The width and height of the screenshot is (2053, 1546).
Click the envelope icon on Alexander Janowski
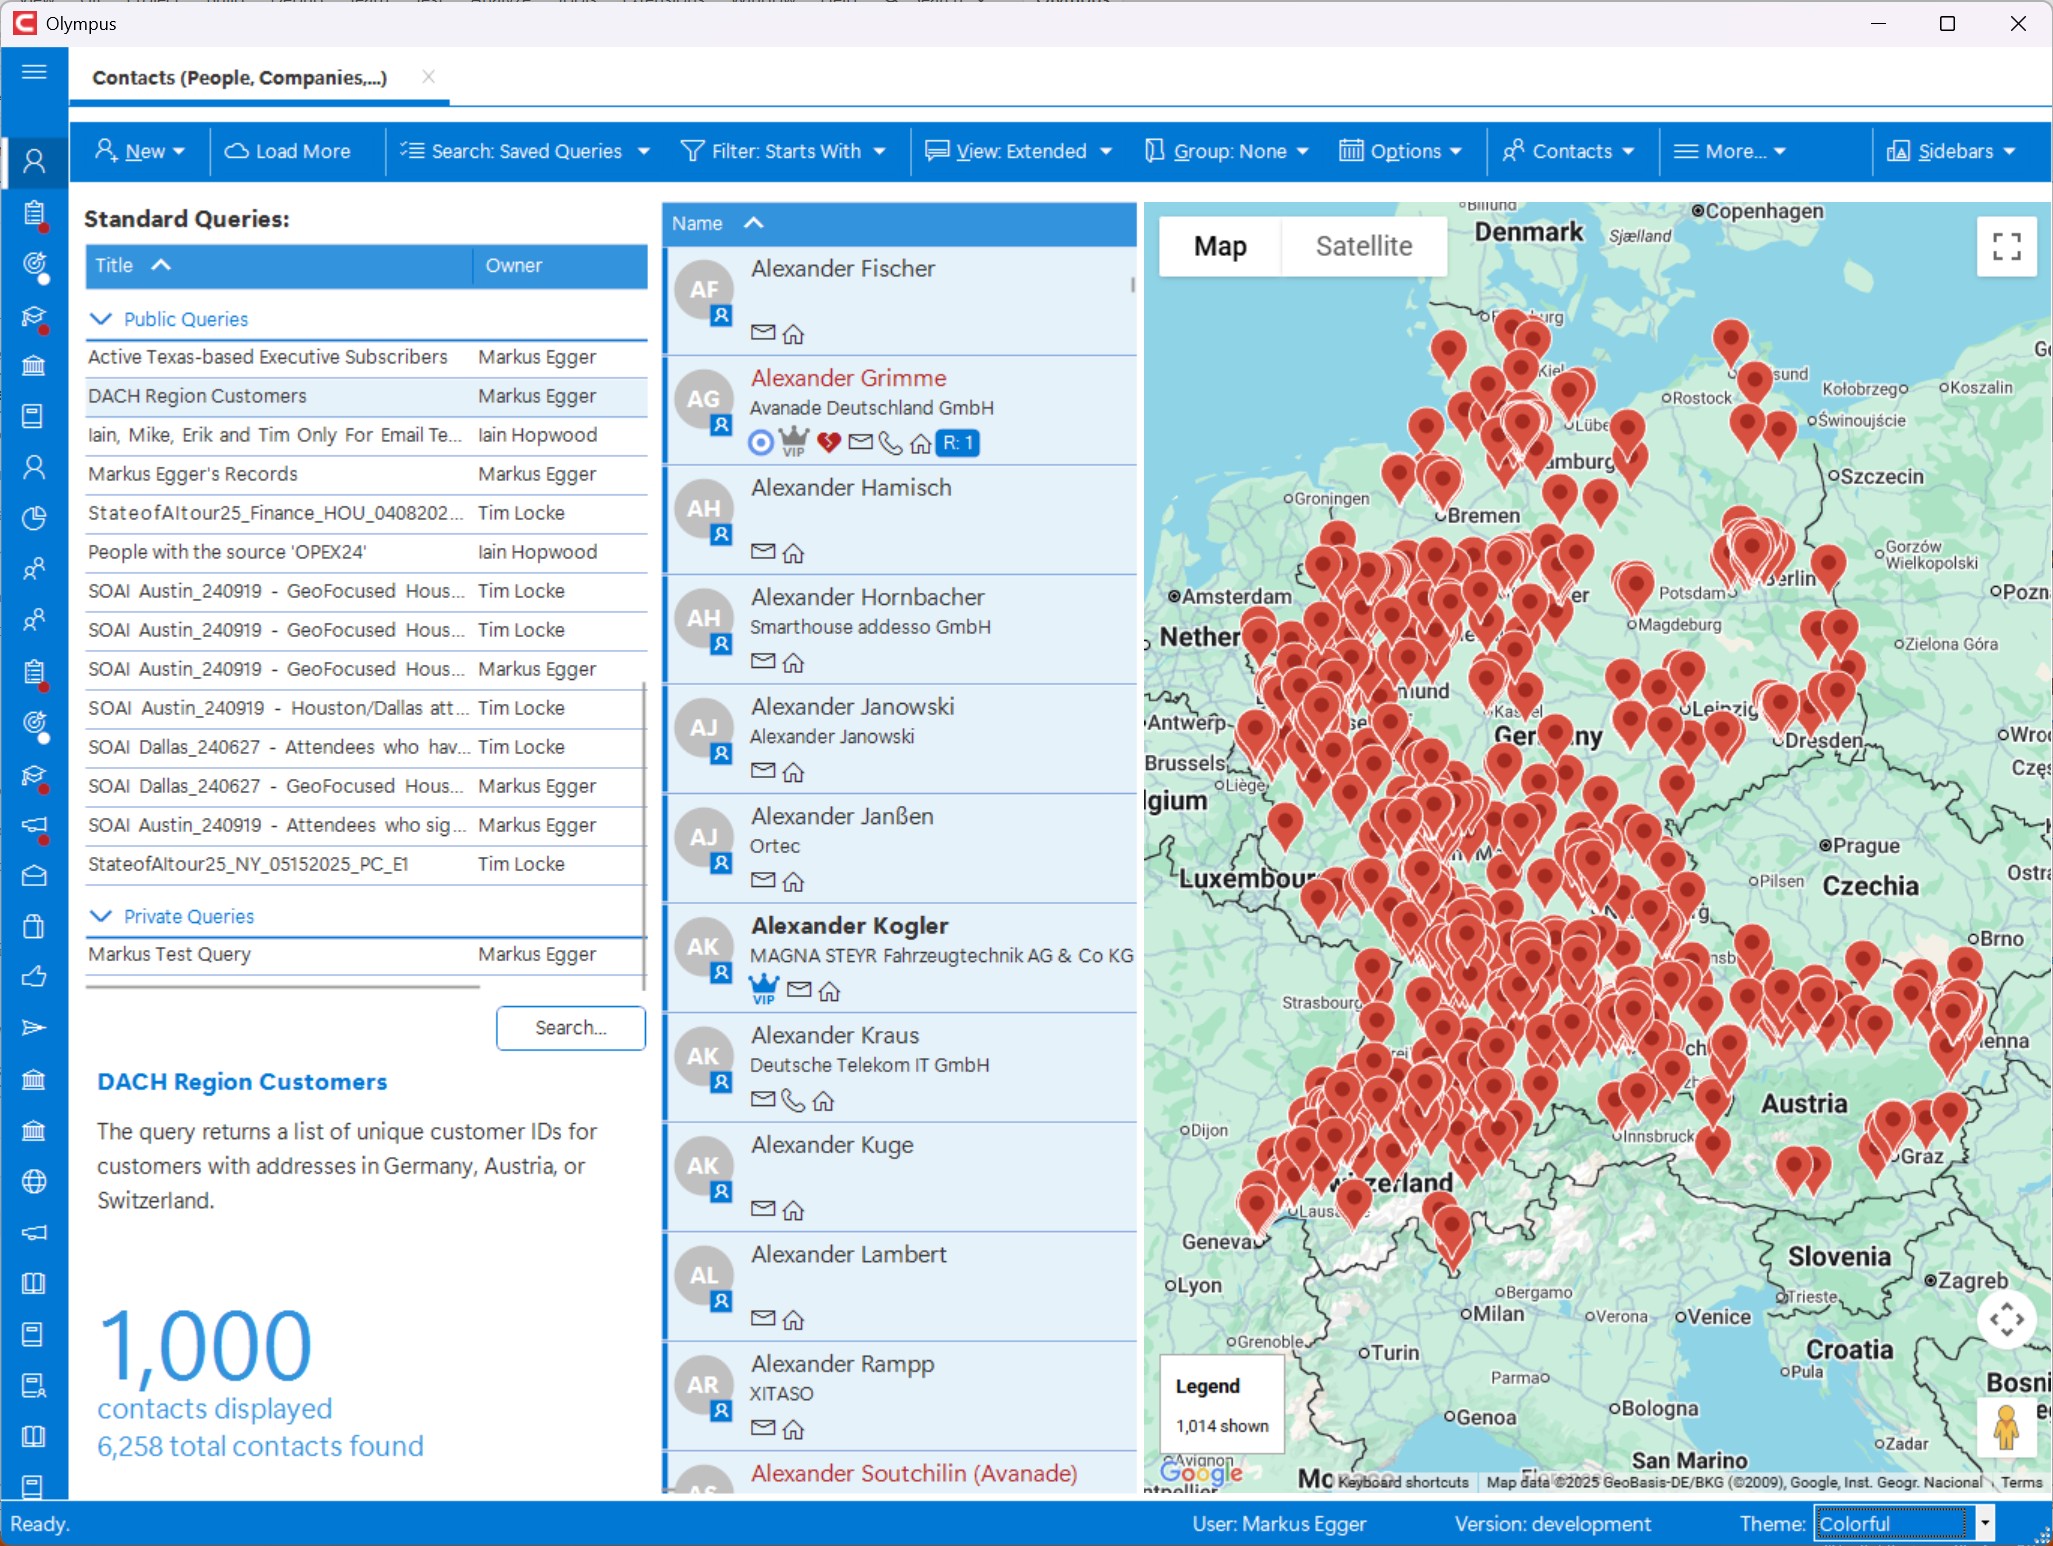click(x=763, y=771)
